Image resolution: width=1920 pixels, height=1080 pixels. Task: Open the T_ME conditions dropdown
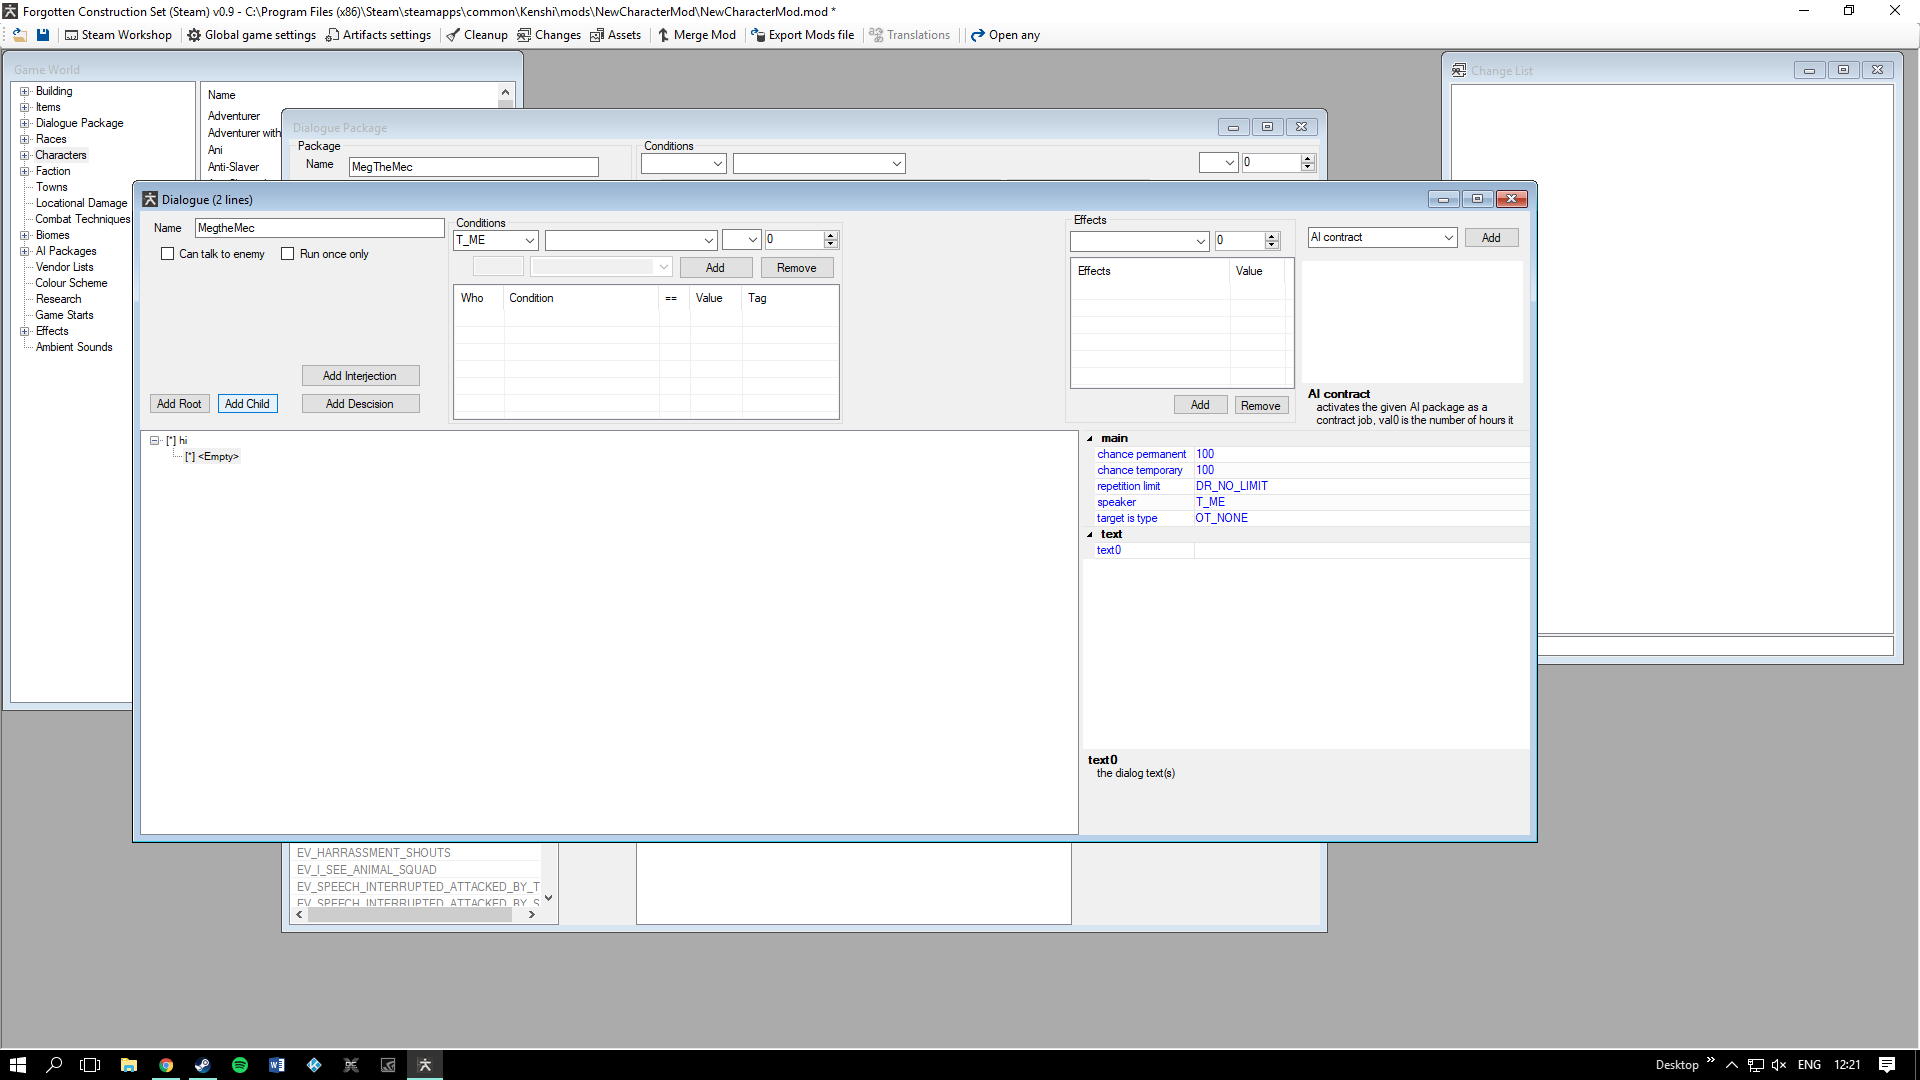529,240
